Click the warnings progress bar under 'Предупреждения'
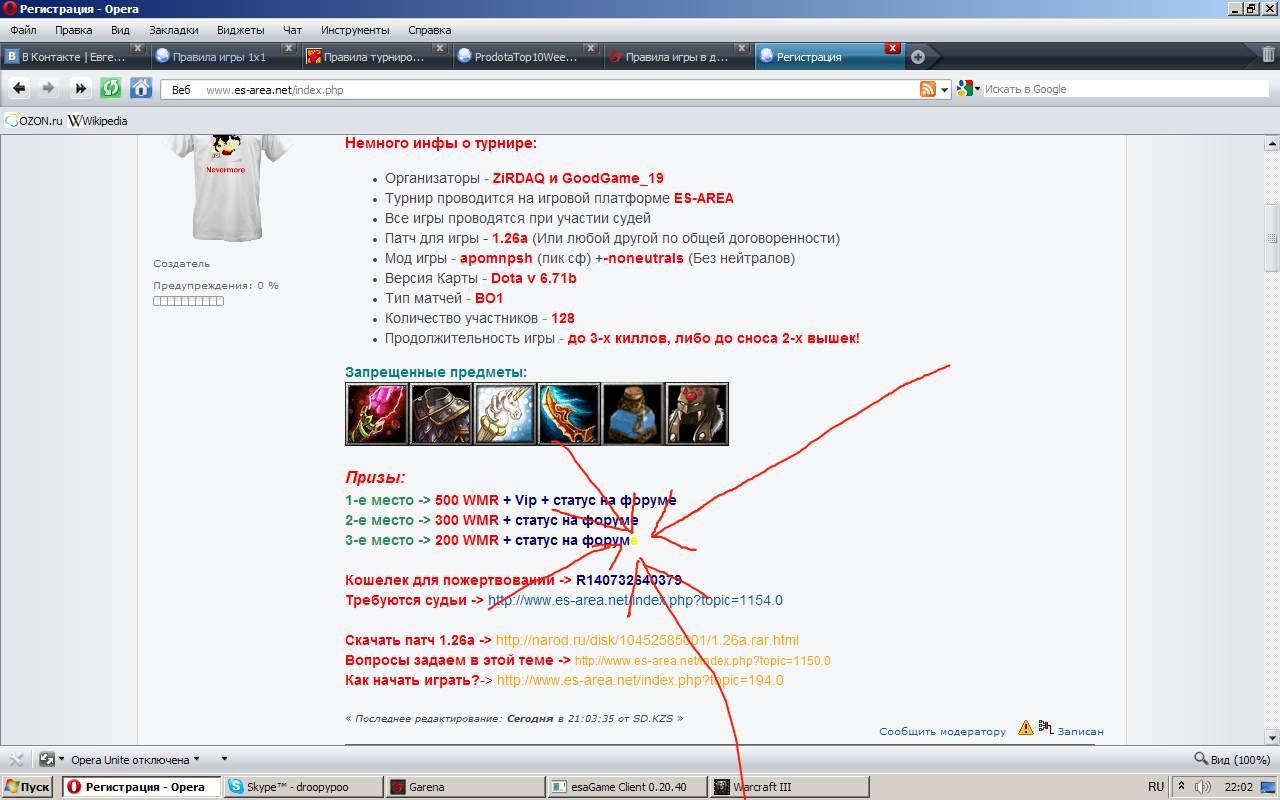1280x800 pixels. click(x=188, y=301)
